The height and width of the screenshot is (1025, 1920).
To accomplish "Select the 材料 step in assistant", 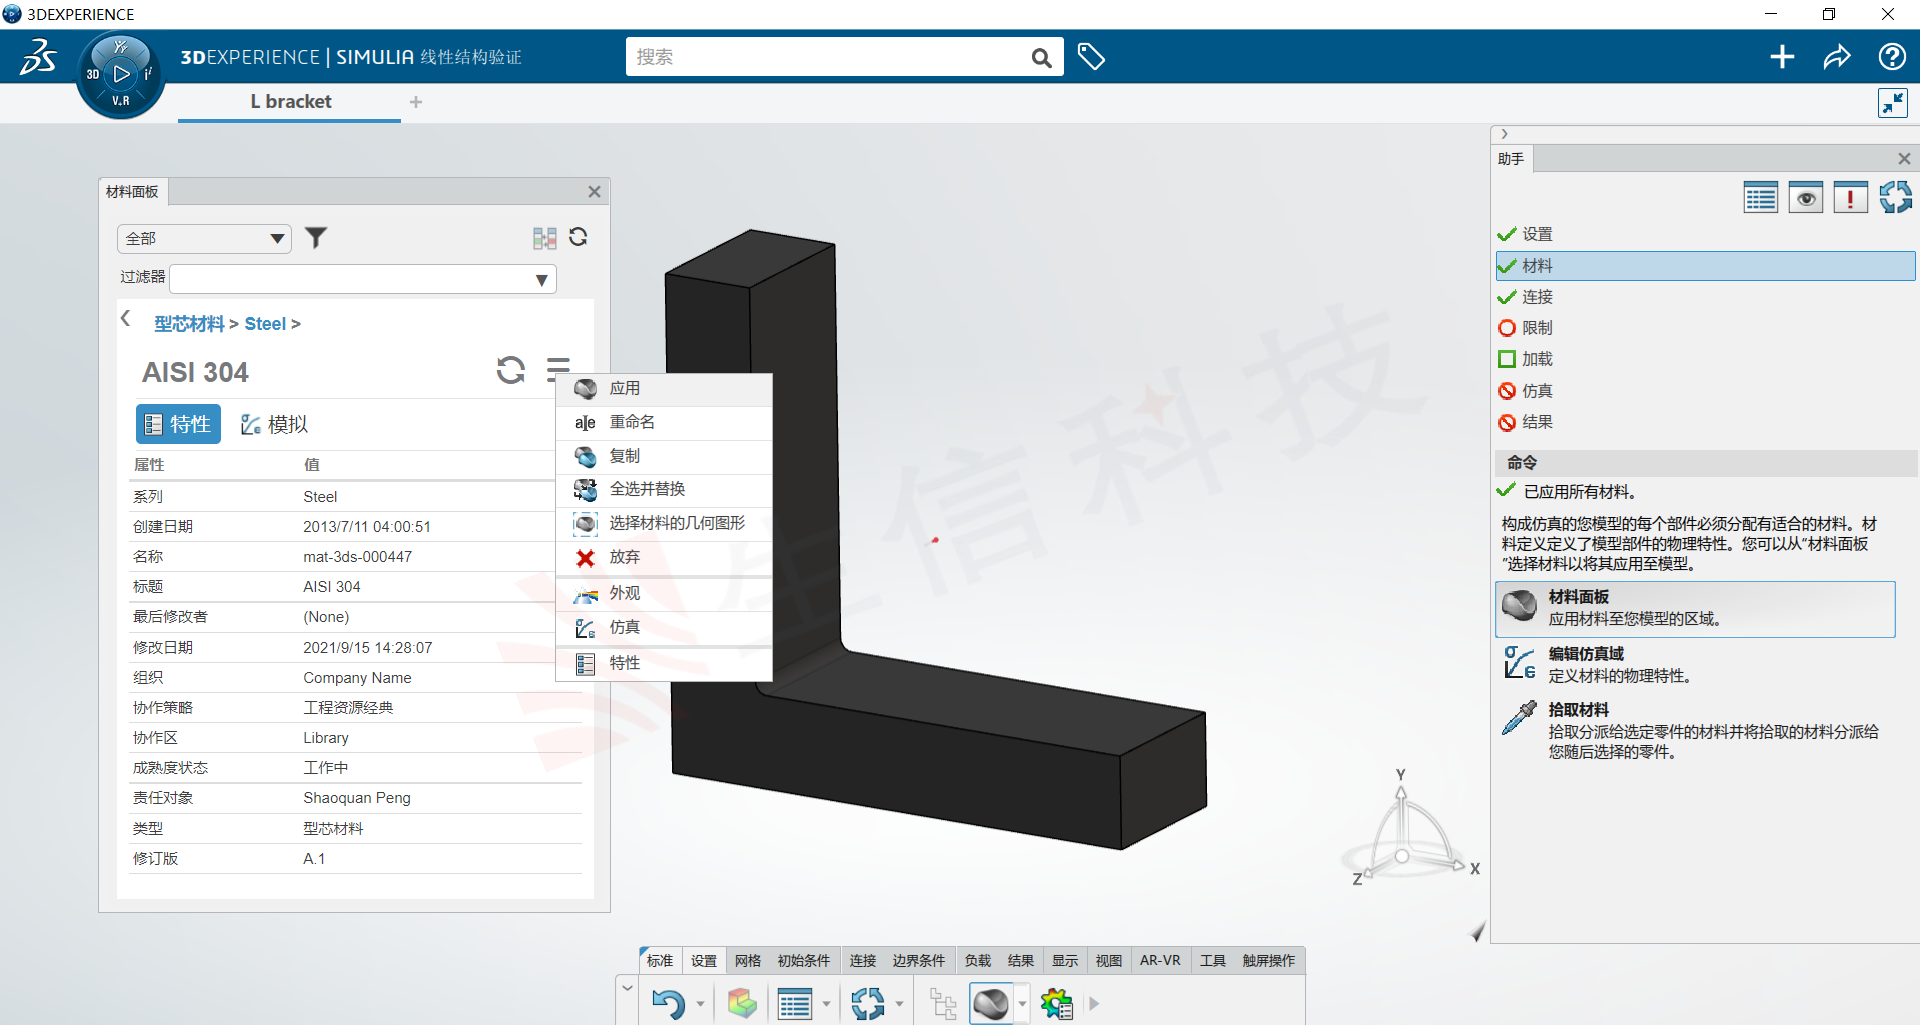I will [x=1705, y=266].
